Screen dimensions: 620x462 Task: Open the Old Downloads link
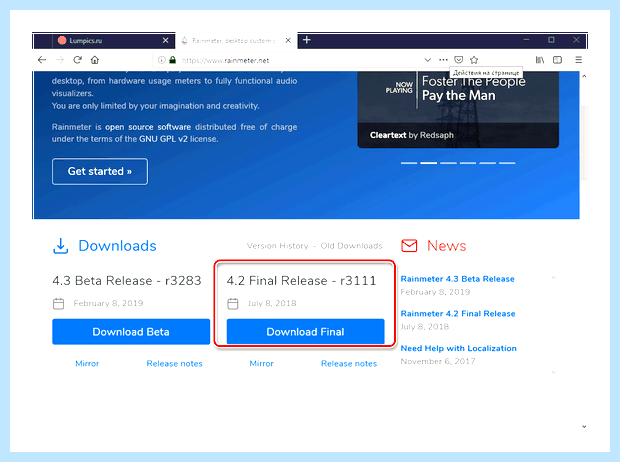[351, 246]
